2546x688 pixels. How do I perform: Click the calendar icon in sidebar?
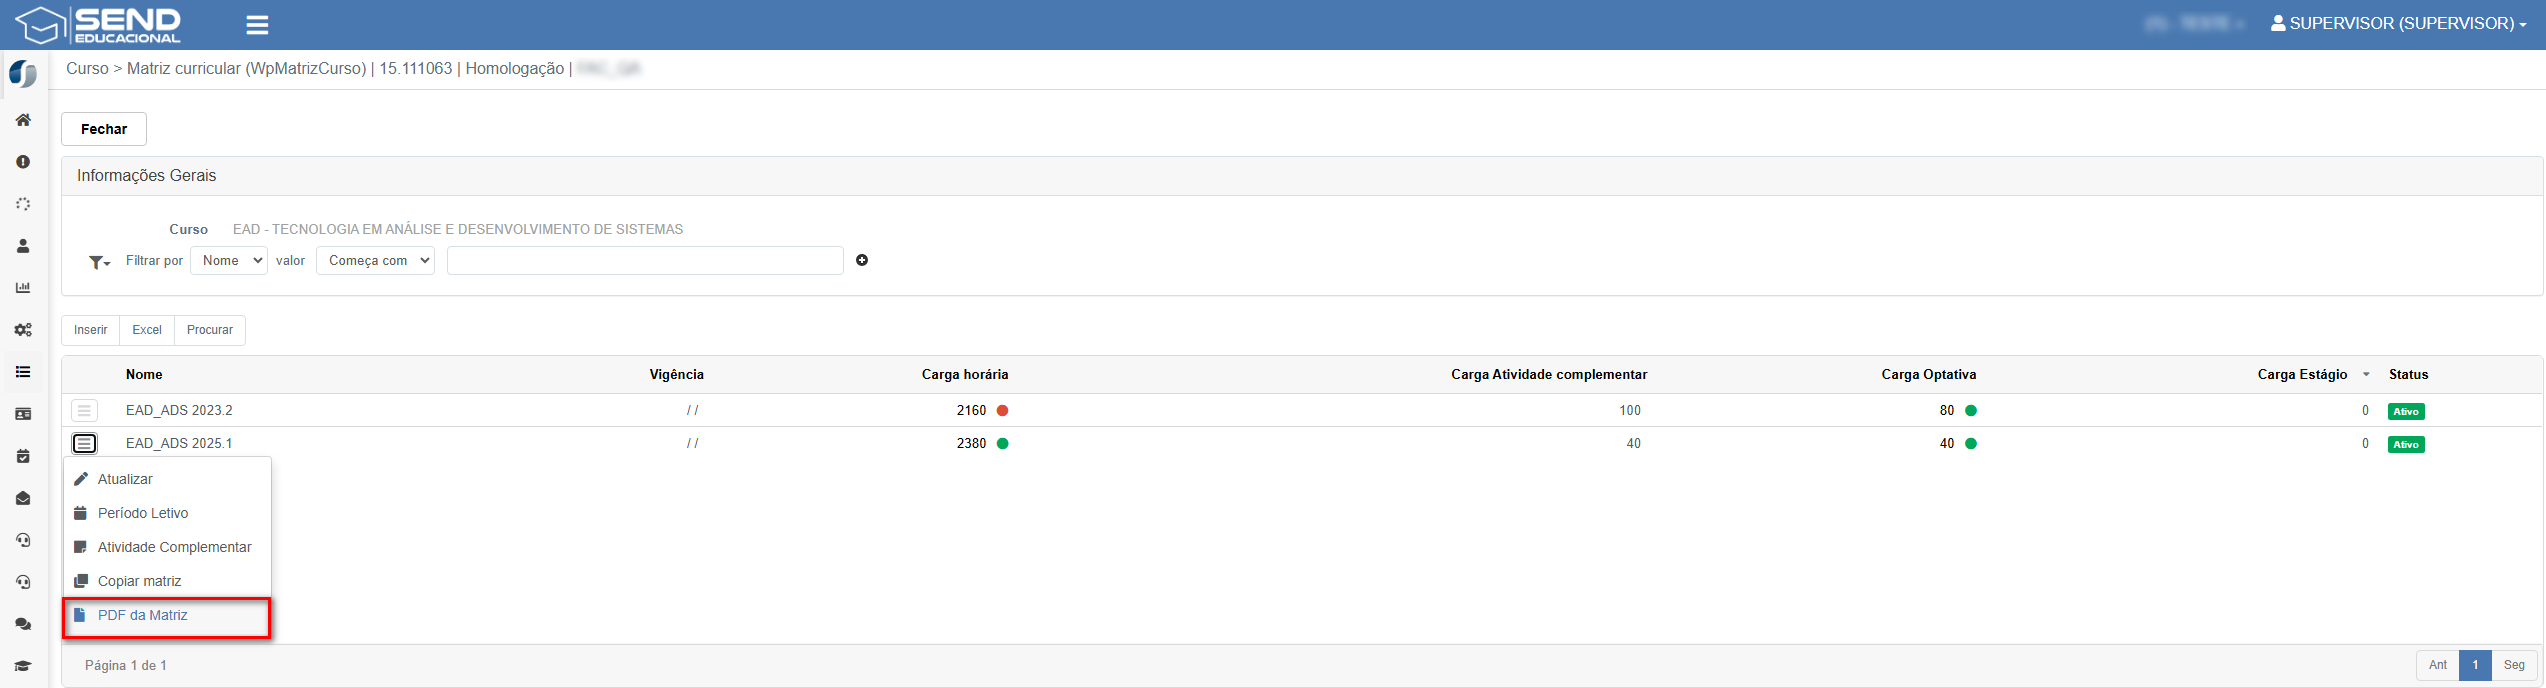(x=23, y=456)
